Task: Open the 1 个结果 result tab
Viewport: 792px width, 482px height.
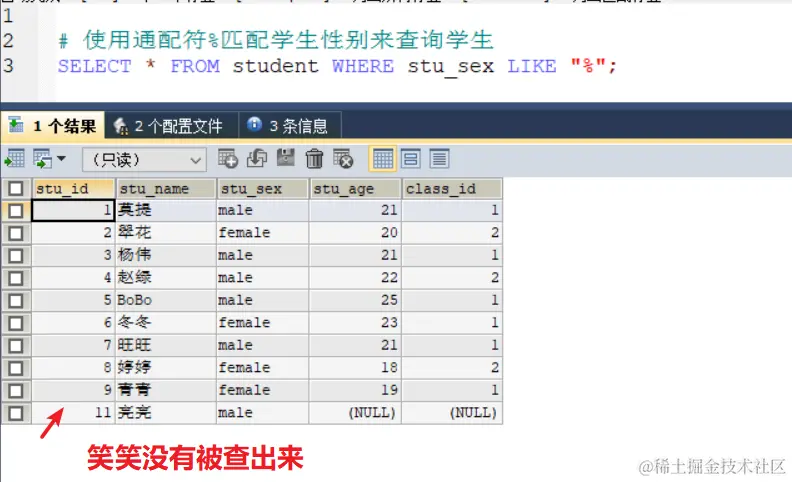Action: (53, 126)
